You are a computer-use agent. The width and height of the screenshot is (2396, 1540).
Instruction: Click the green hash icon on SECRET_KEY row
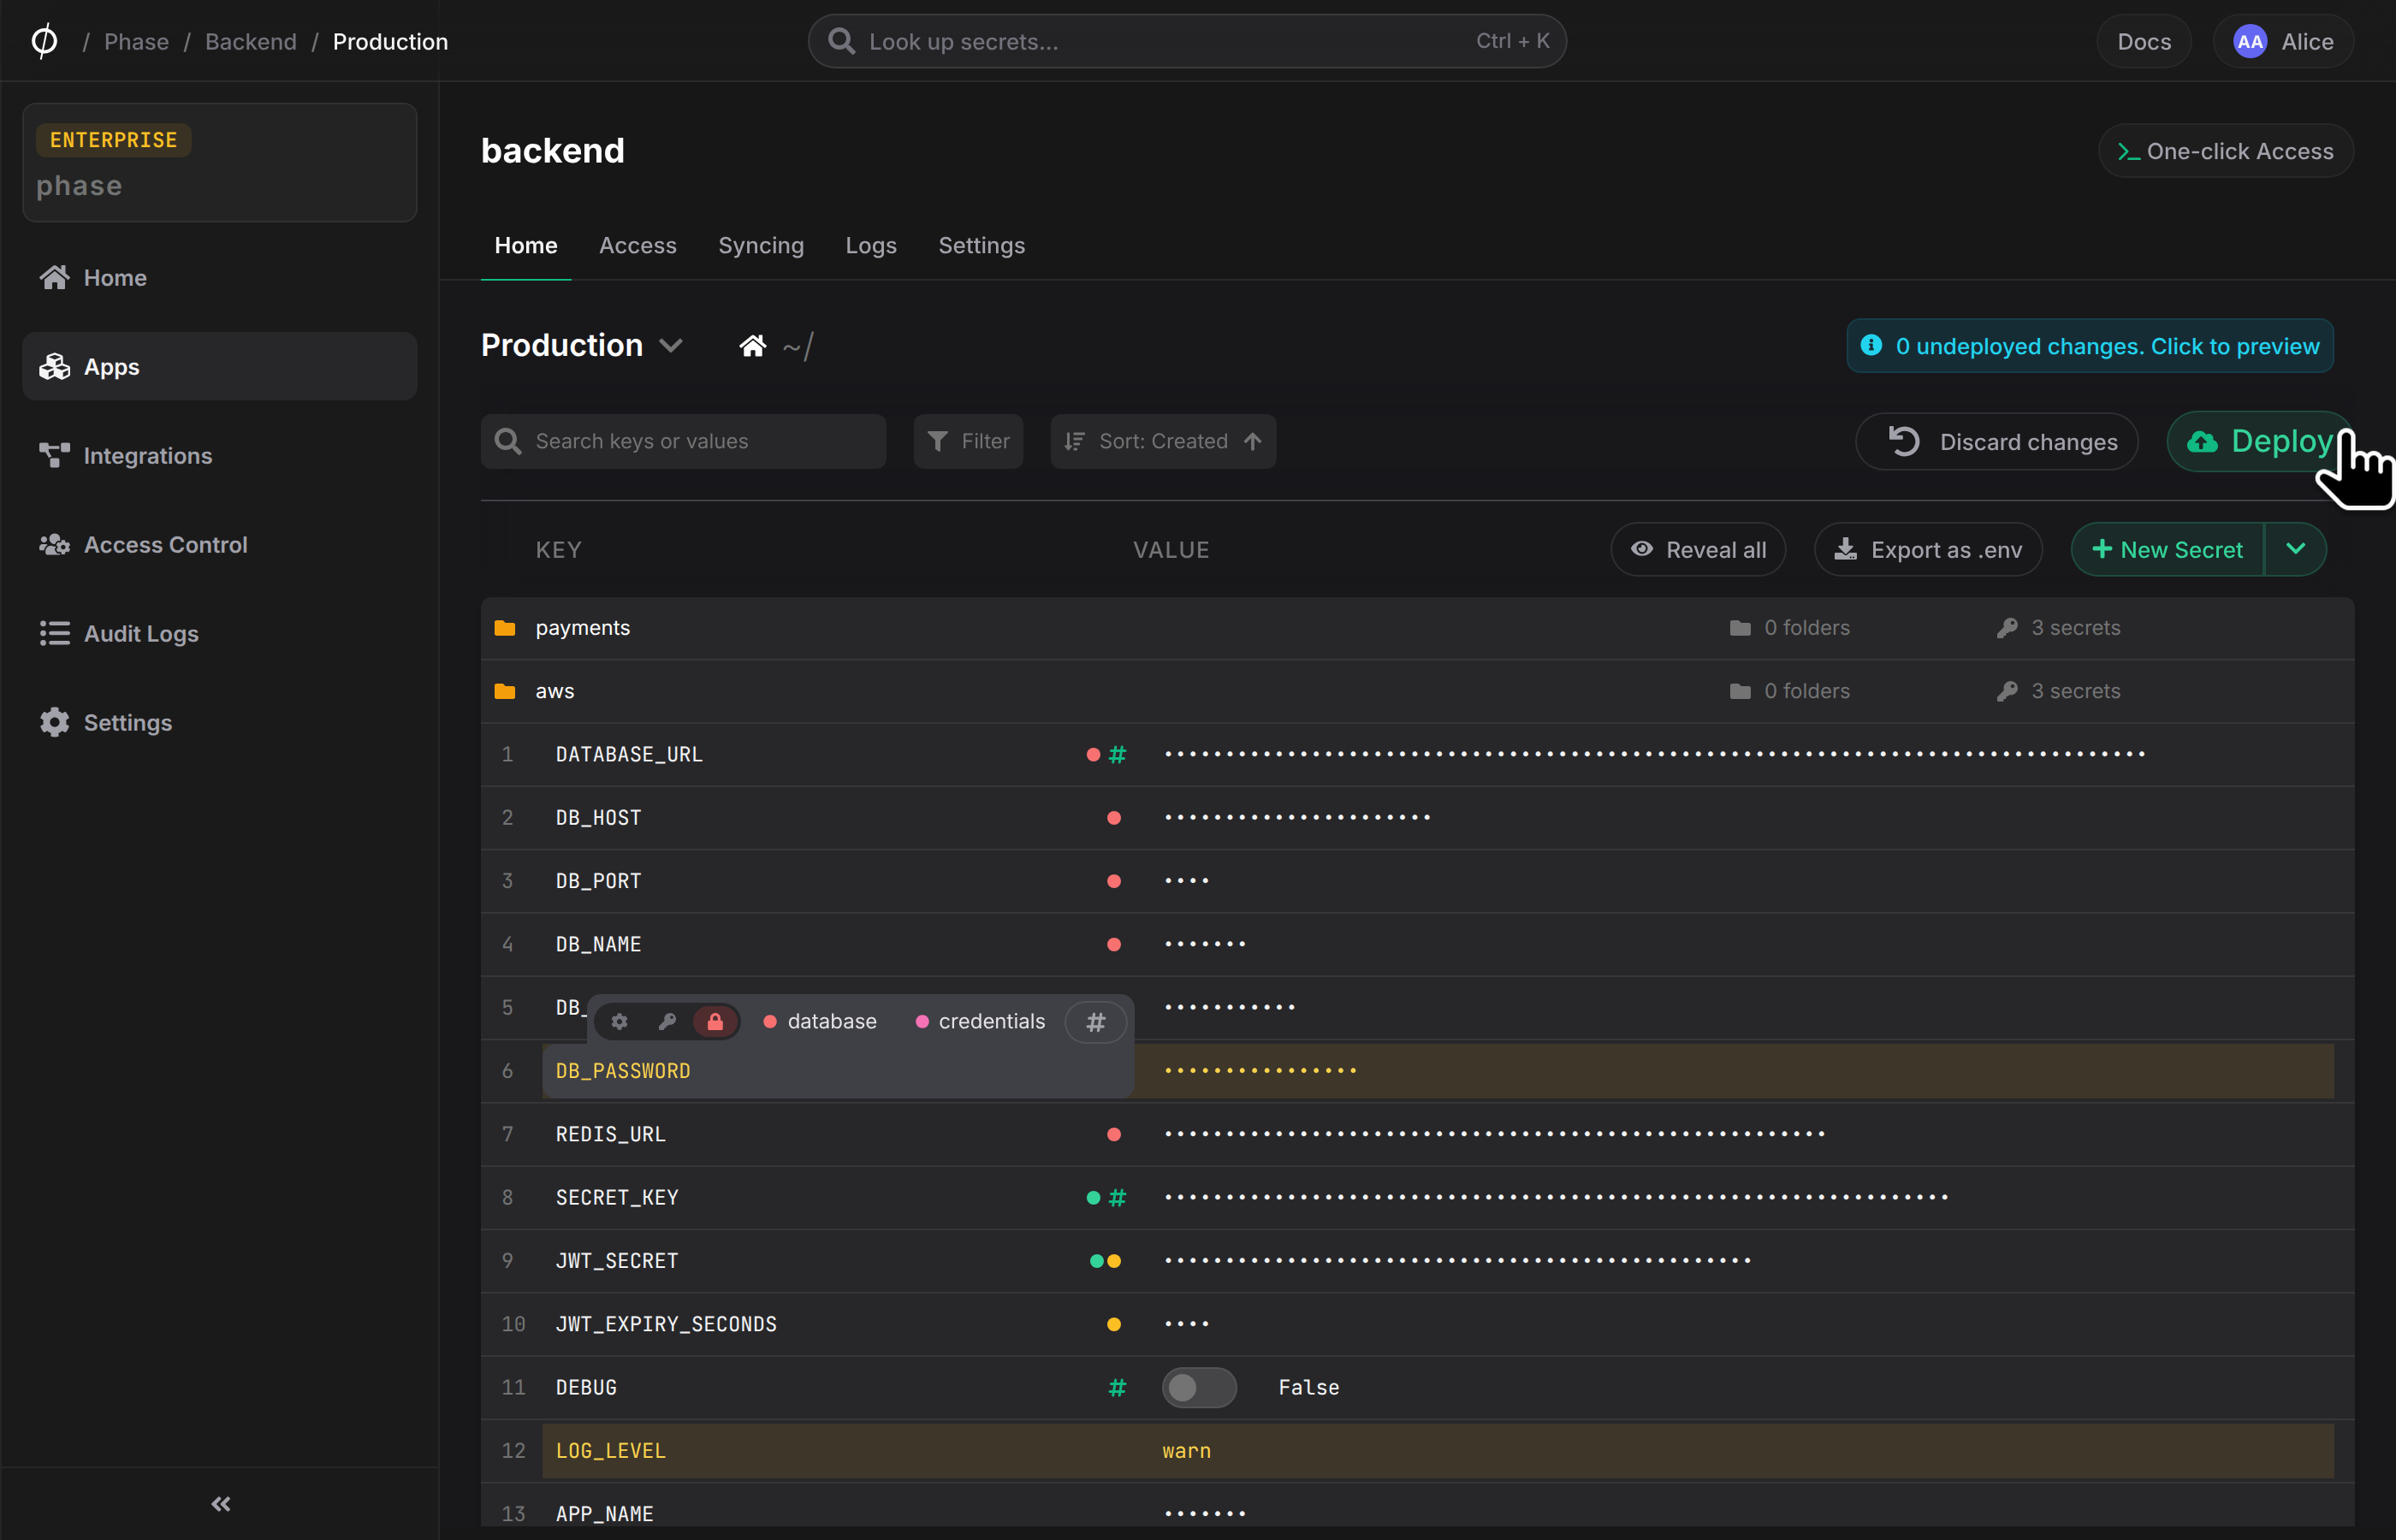[1117, 1198]
